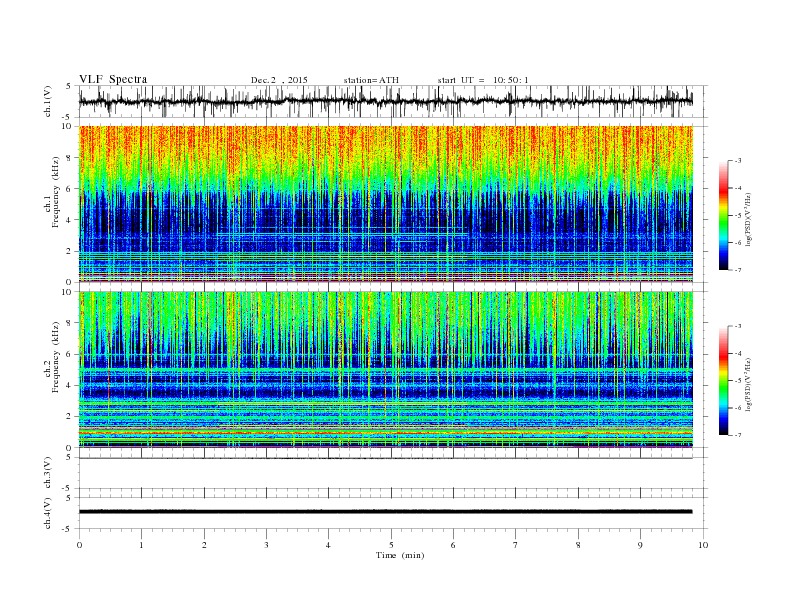Viewport: 792px width, 612px height.
Task: Click the "VLF Spectra" plot title
Action: tap(113, 79)
